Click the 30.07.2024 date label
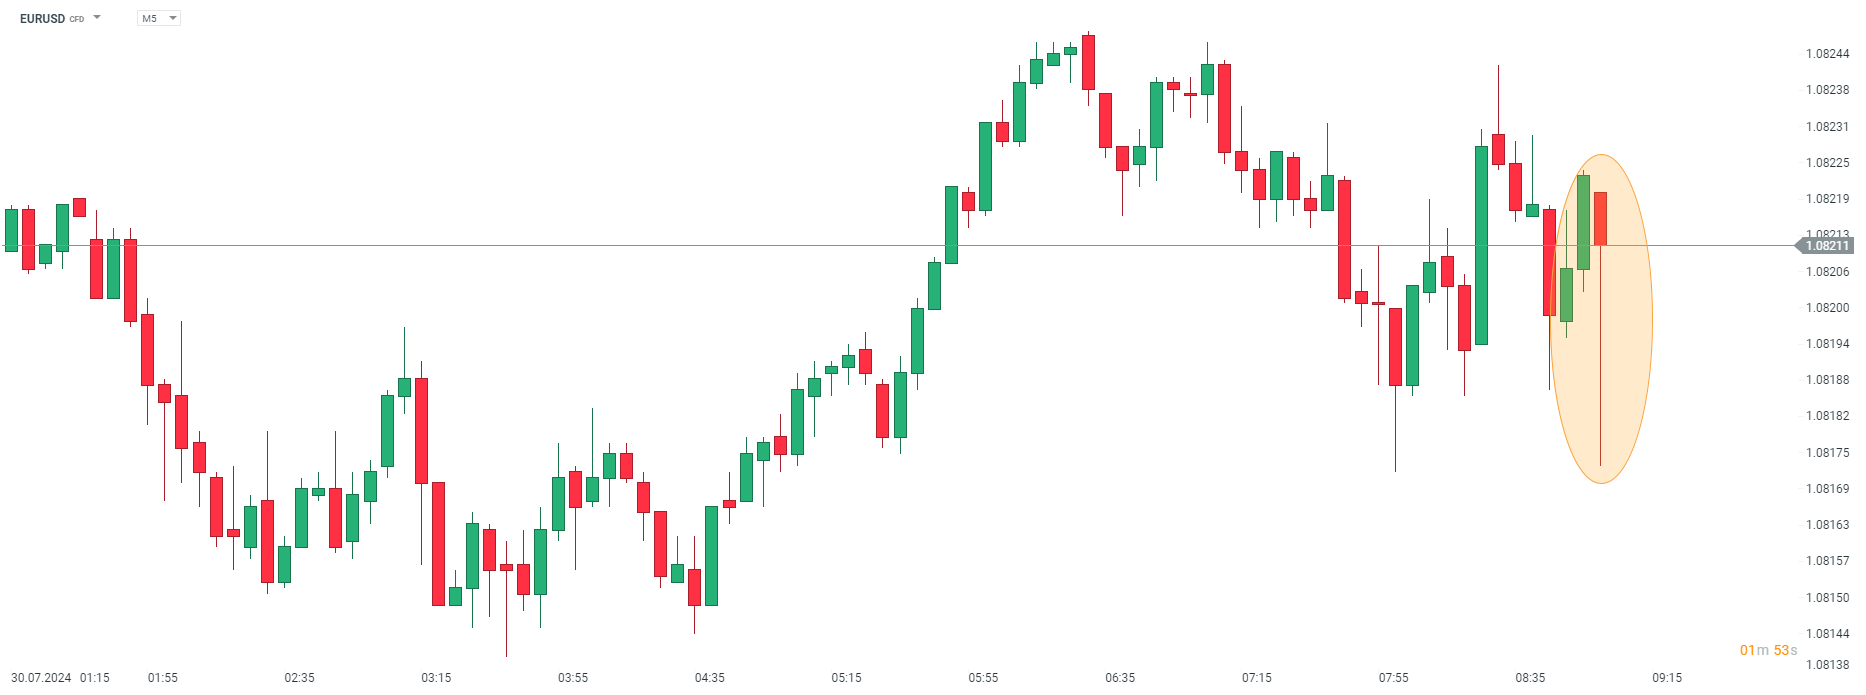 (41, 678)
